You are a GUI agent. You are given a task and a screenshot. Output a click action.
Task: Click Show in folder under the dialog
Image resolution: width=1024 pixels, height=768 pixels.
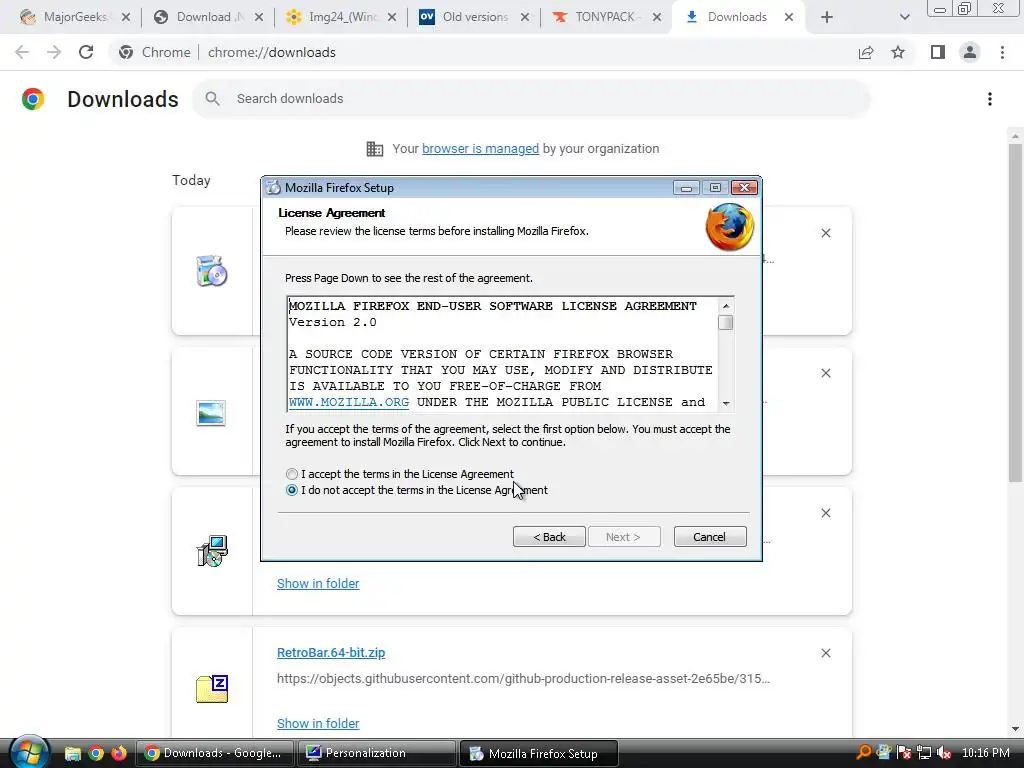click(x=318, y=584)
